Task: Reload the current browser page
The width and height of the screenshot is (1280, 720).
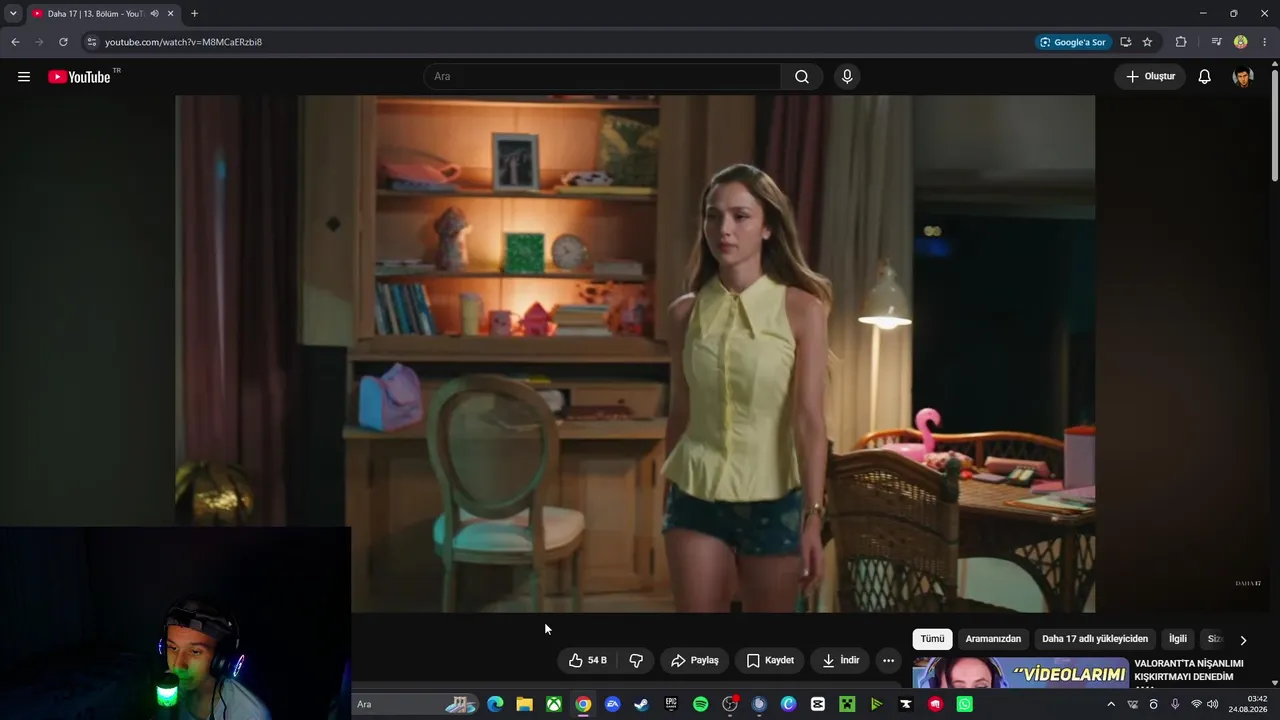Action: pyautogui.click(x=63, y=42)
